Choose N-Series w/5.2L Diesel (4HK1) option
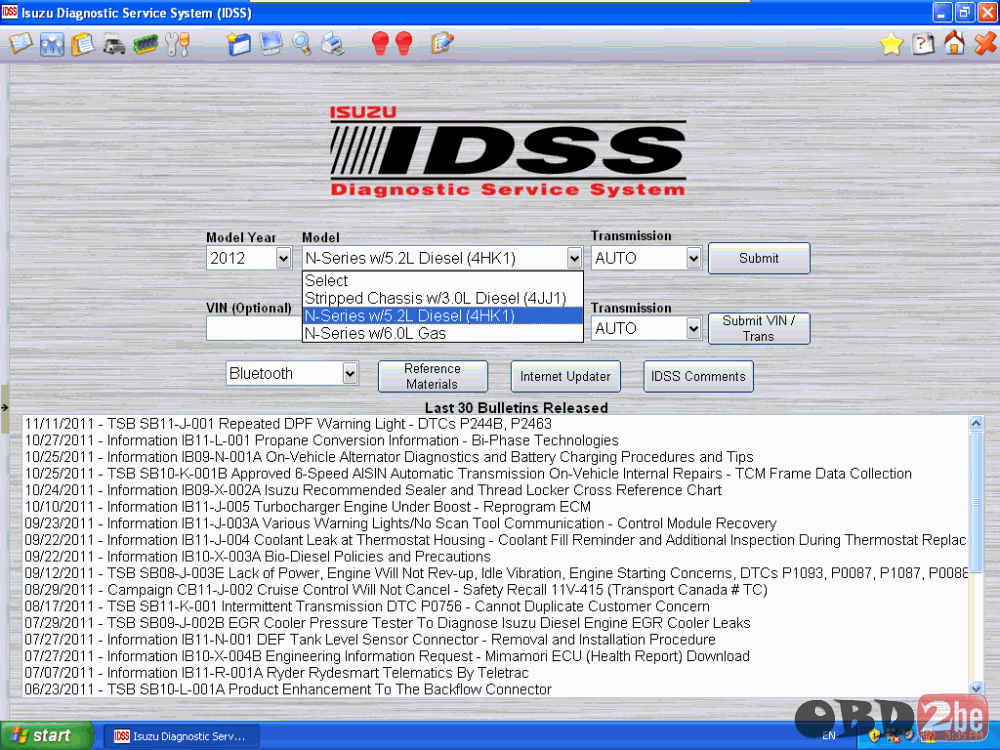1000x750 pixels. tap(443, 316)
